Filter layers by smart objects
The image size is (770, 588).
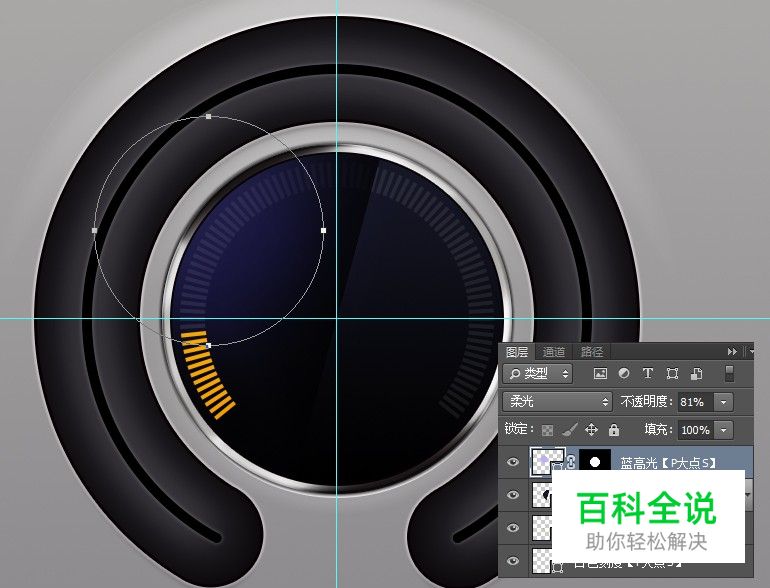[x=696, y=374]
